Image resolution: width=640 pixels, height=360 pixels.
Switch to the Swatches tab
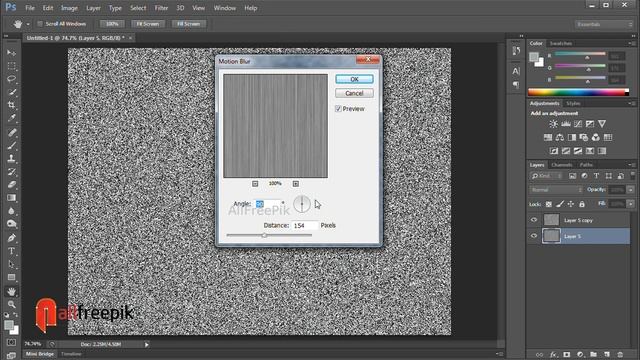(x=560, y=43)
